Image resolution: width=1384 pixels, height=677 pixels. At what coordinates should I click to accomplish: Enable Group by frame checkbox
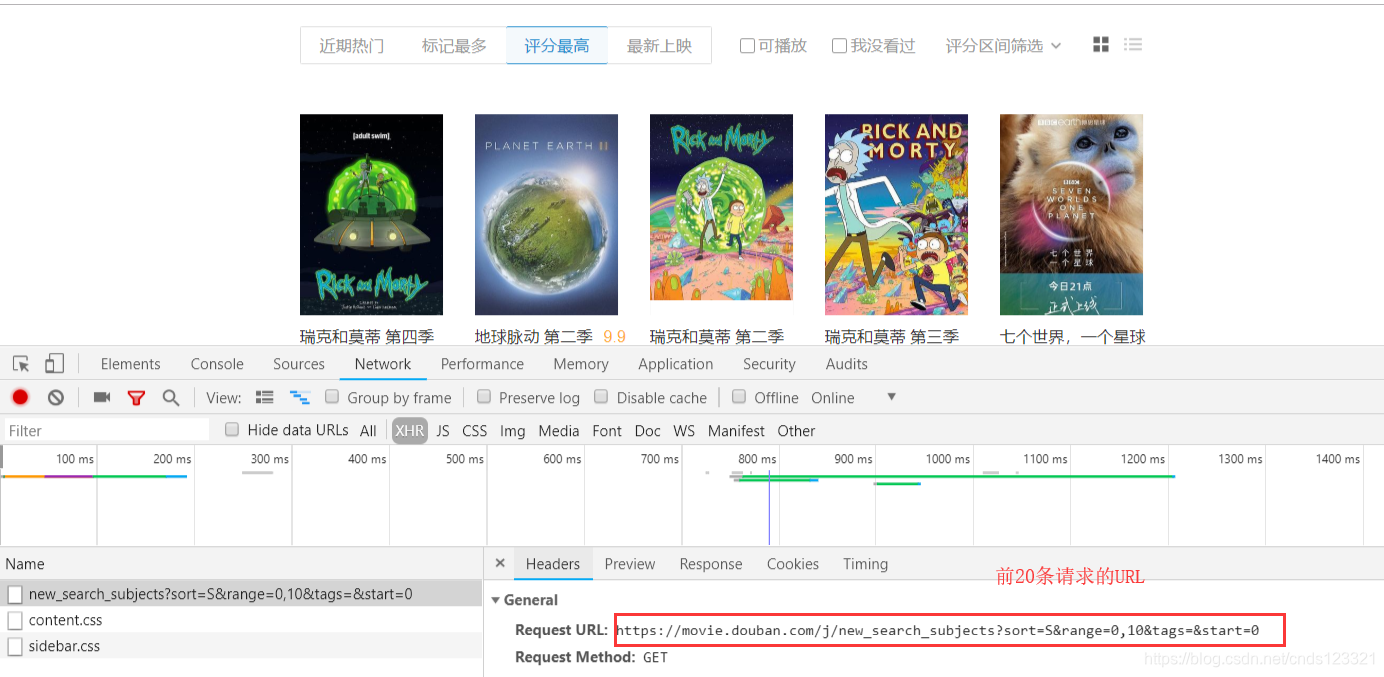click(332, 397)
